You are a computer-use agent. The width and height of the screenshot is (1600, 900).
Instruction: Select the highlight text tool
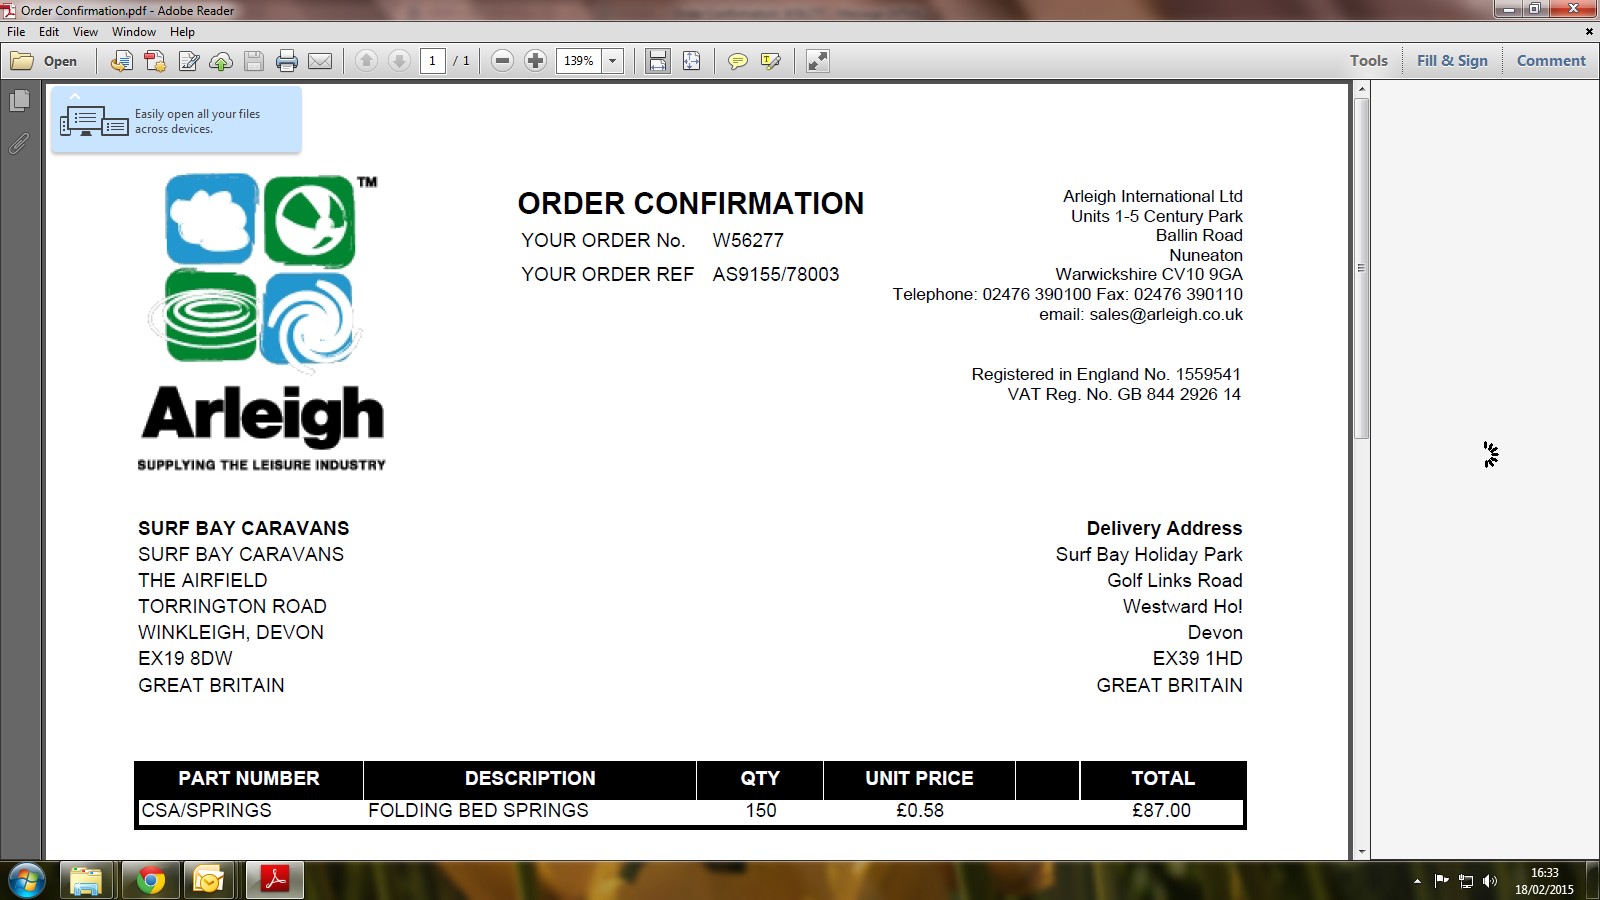tap(770, 61)
